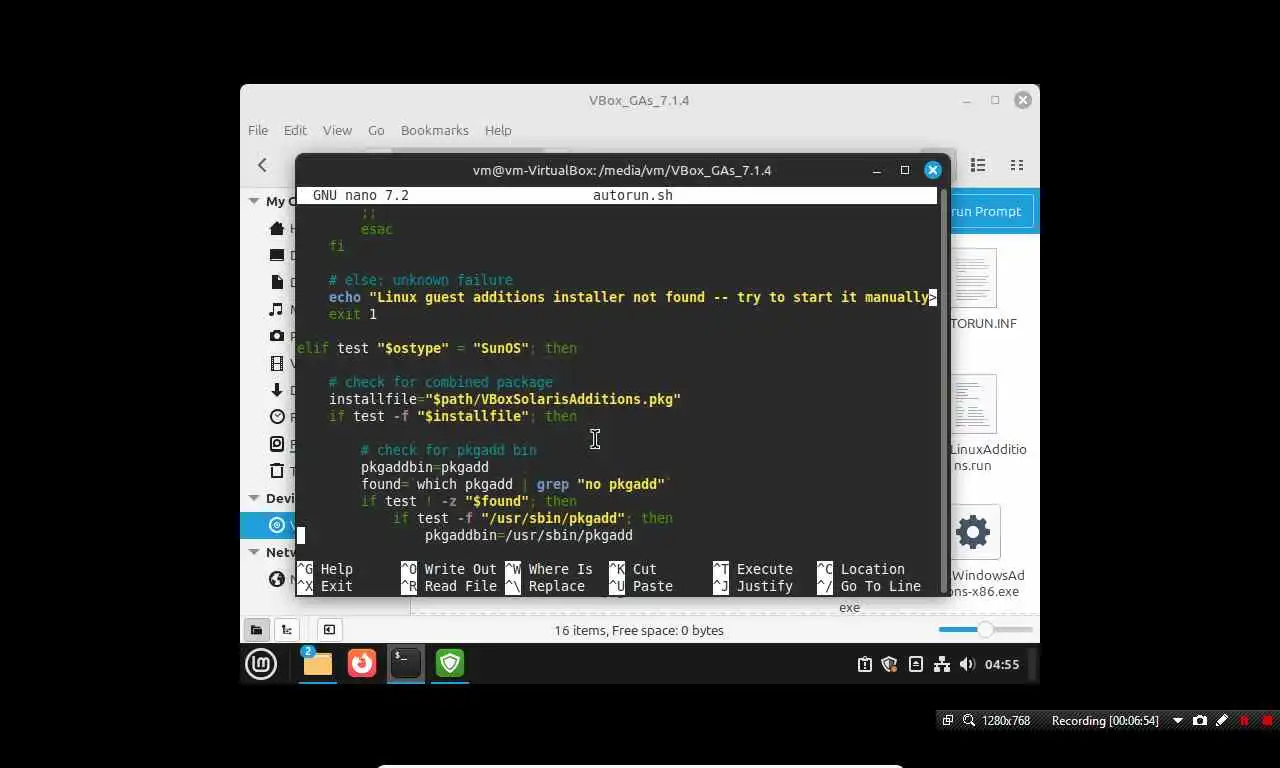1280x768 pixels.
Task: Adjust the file manager zoom slider
Action: coord(985,629)
